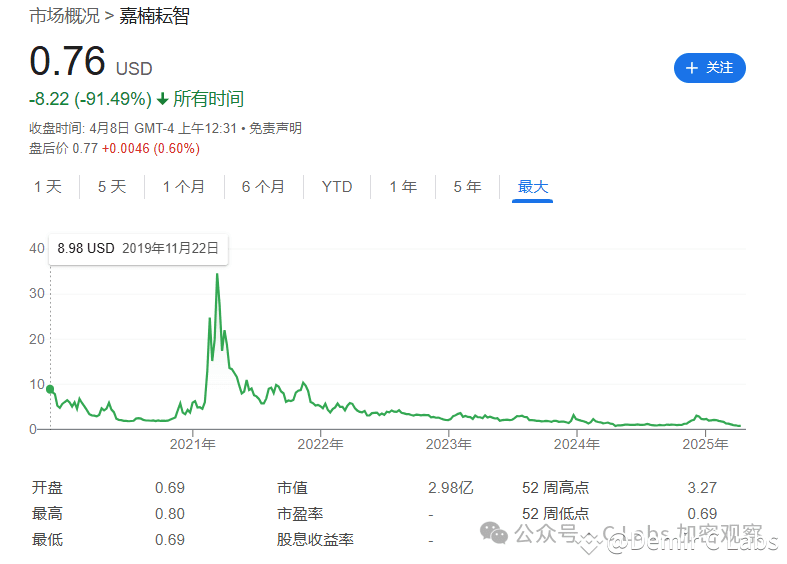
Task: Click the 市值 value 2.98亿
Action: (x=451, y=488)
